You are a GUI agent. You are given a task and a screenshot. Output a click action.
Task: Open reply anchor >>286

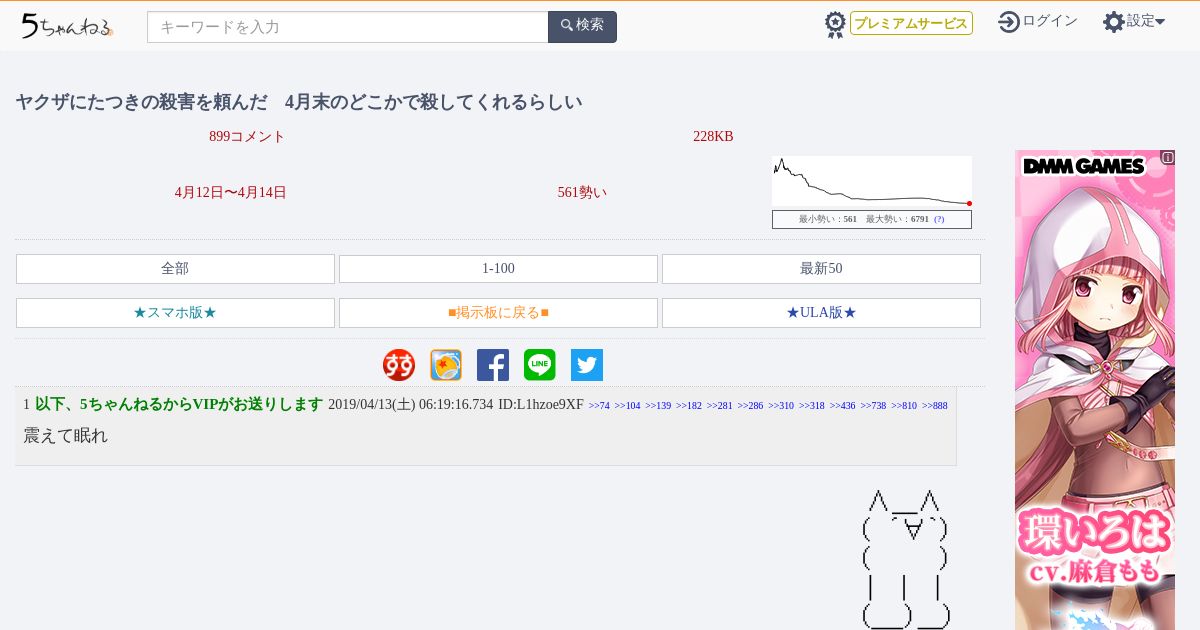[750, 406]
